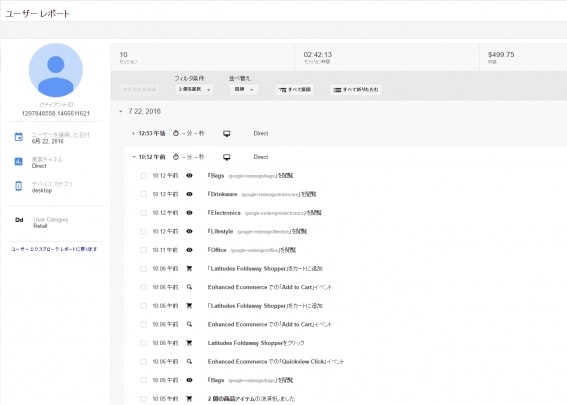The image size is (567, 405).
Task: Go back via ユーザー エクスプローラ レポートに戻ります link
Action: coord(54,249)
